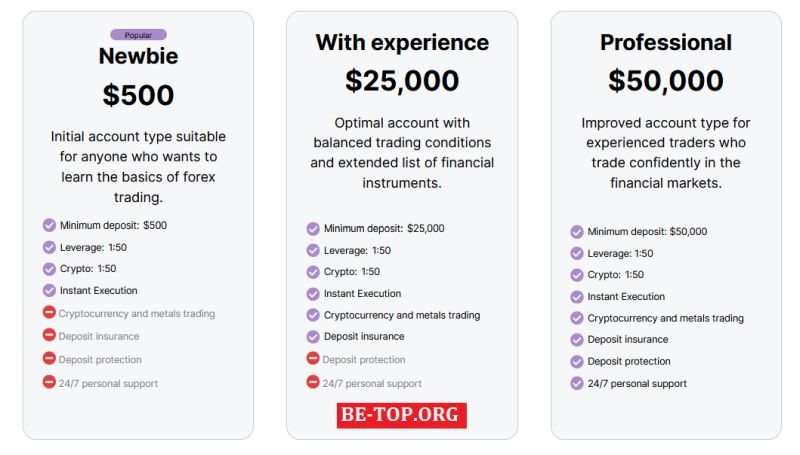The width and height of the screenshot is (800, 455).
Task: Click the purple checkmark next to Newbie Minimum deposit: $500
Action: 49,225
